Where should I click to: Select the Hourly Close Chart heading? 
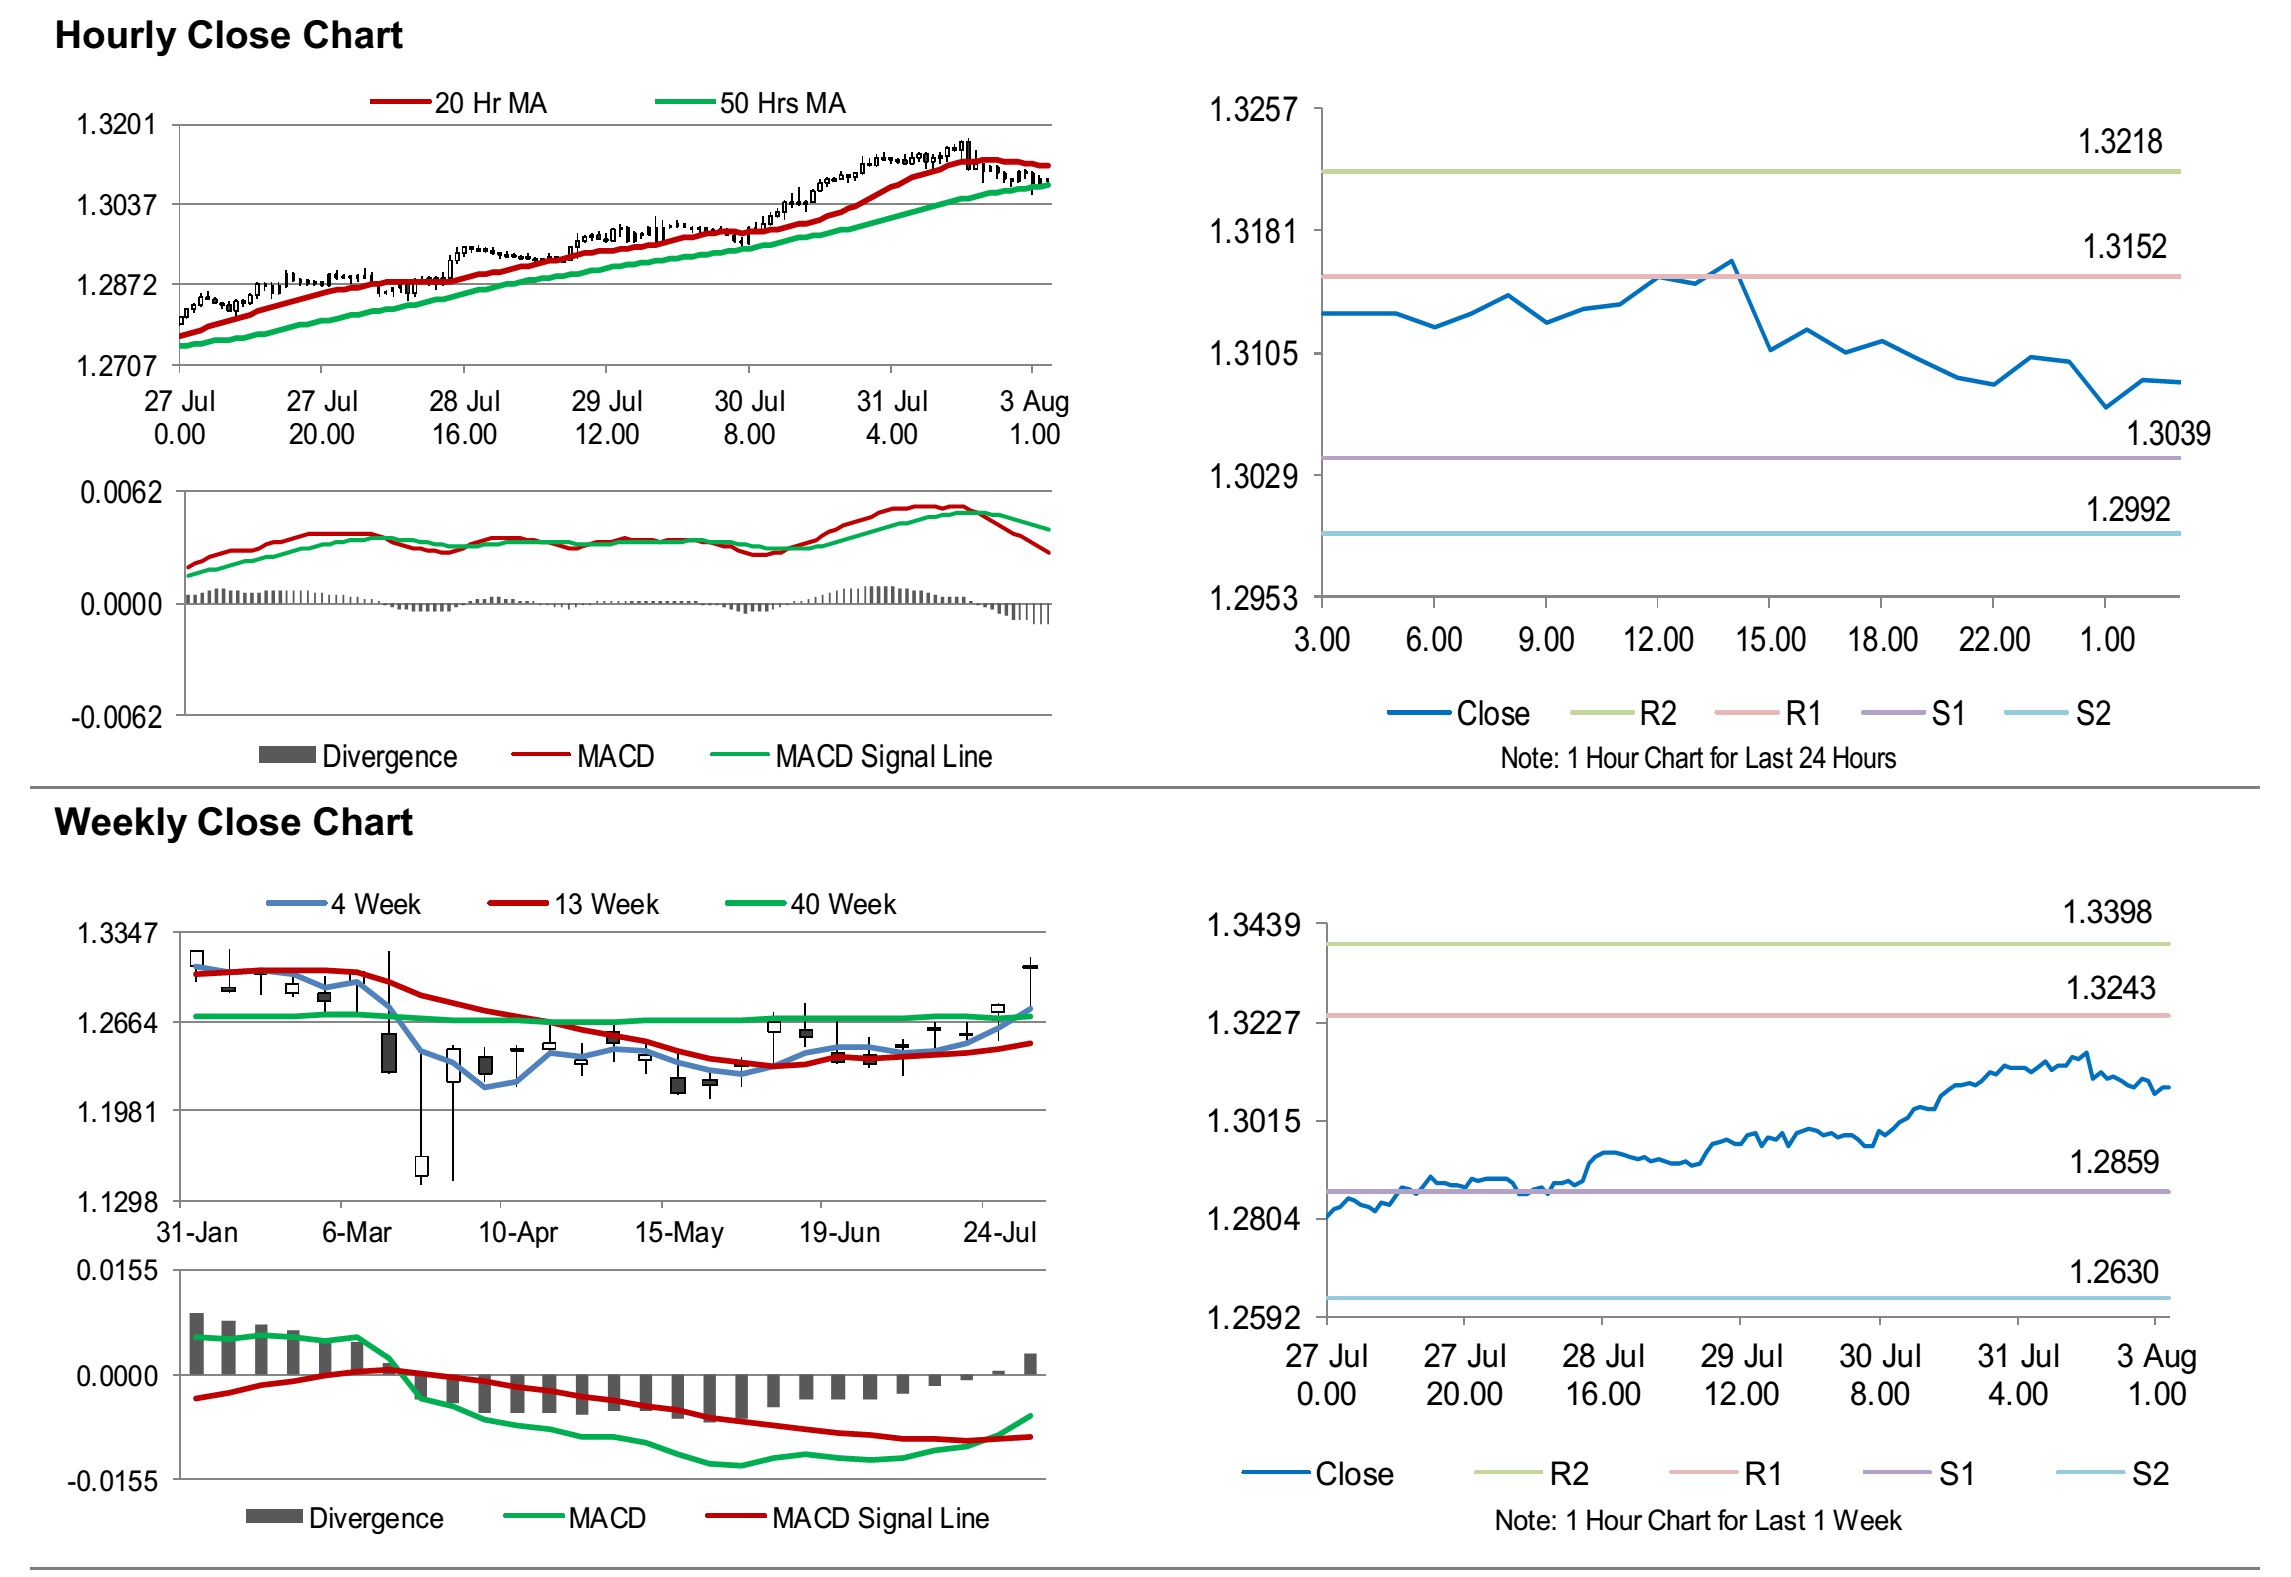228,35
